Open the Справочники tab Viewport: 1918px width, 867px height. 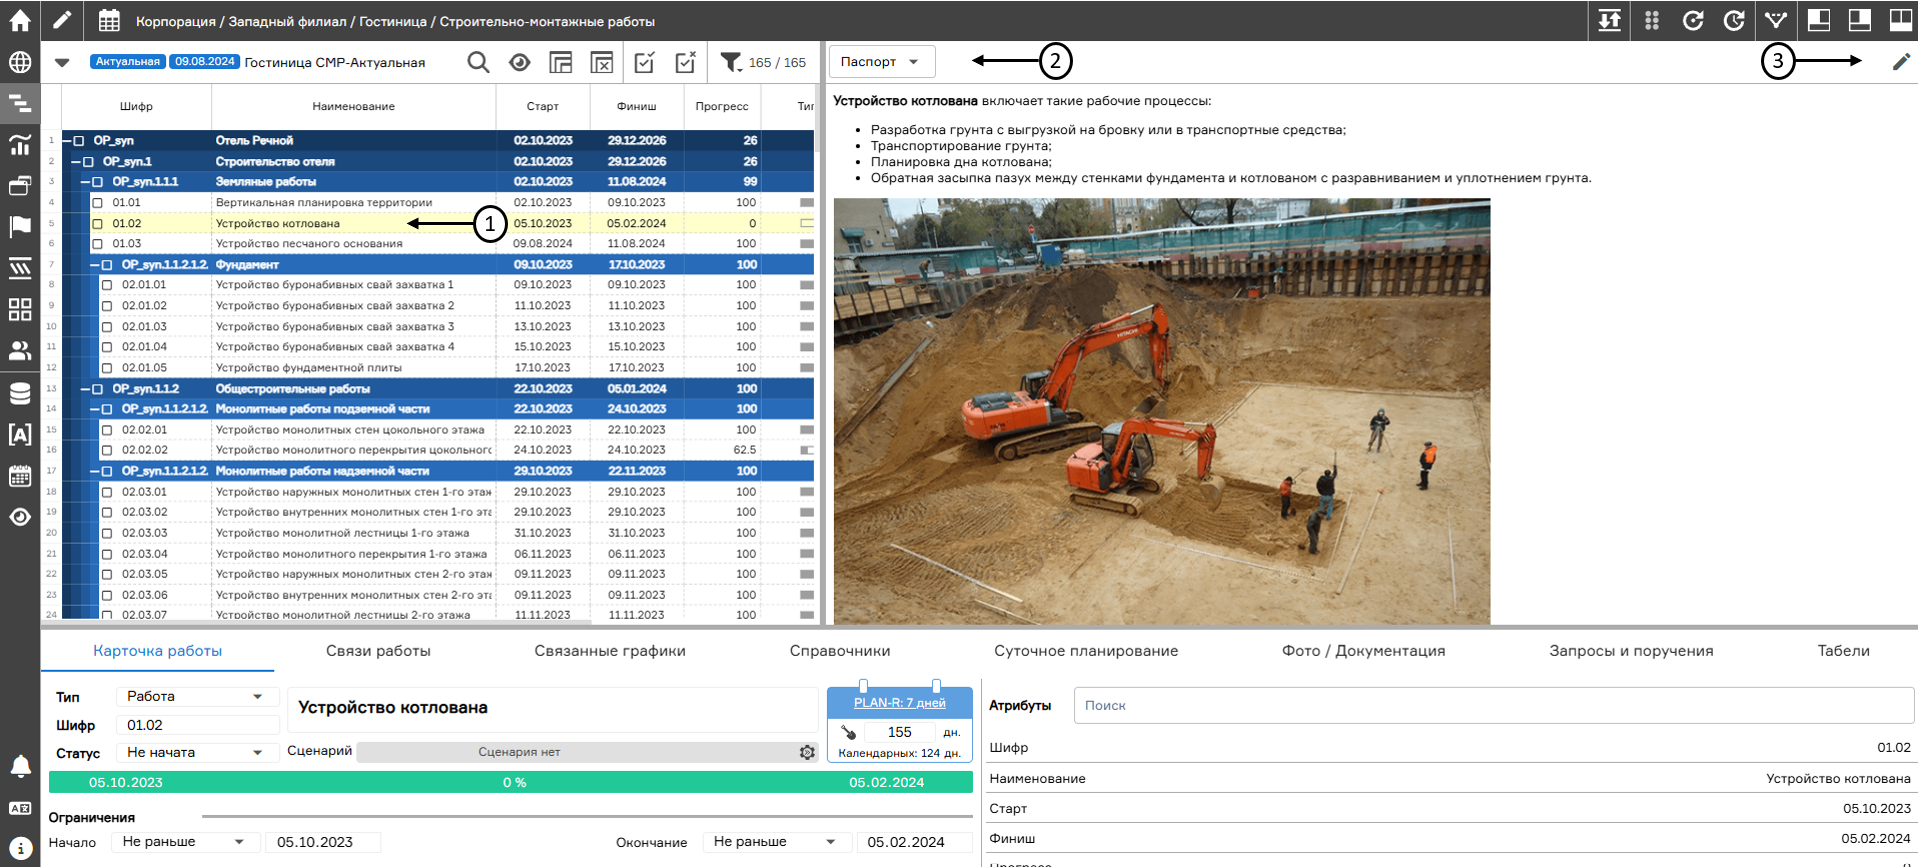point(840,651)
